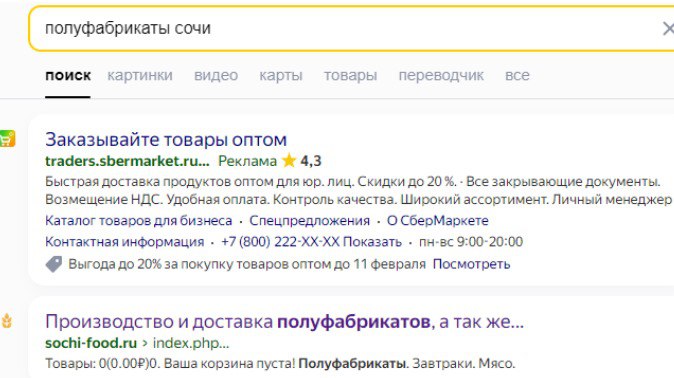Click the SberMarket shopping cart favicon
Image resolution: width=674 pixels, height=378 pixels.
pyautogui.click(x=7, y=138)
